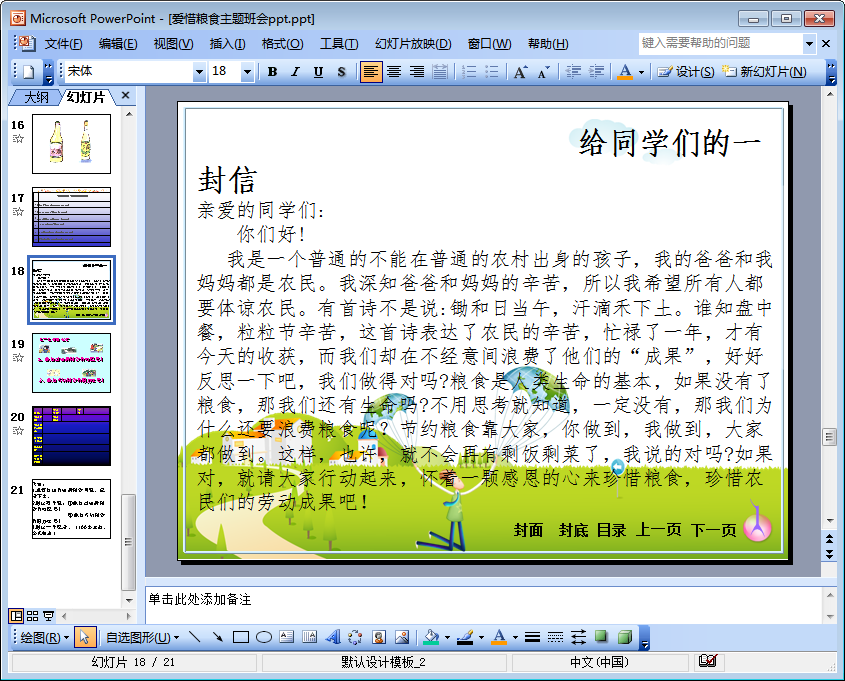Viewport: 845px width, 681px height.
Task: Open toolbar font color dropdown arrow
Action: pyautogui.click(x=641, y=72)
